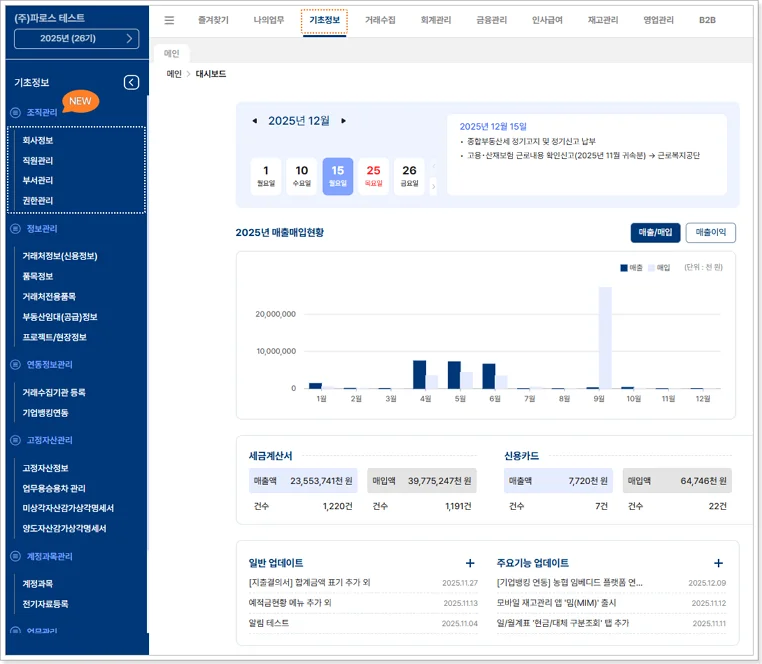Screen dimensions: 762x664
Task: Select the 매출 legend color swatch
Action: [x=624, y=268]
